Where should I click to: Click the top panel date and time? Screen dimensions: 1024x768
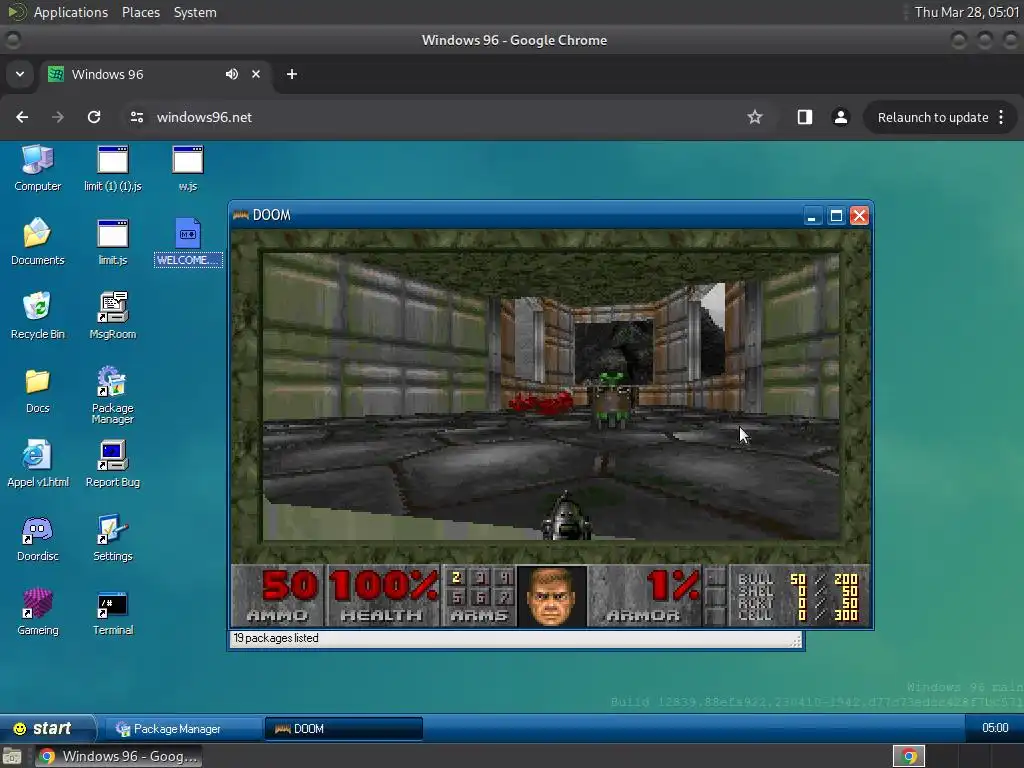click(x=966, y=12)
